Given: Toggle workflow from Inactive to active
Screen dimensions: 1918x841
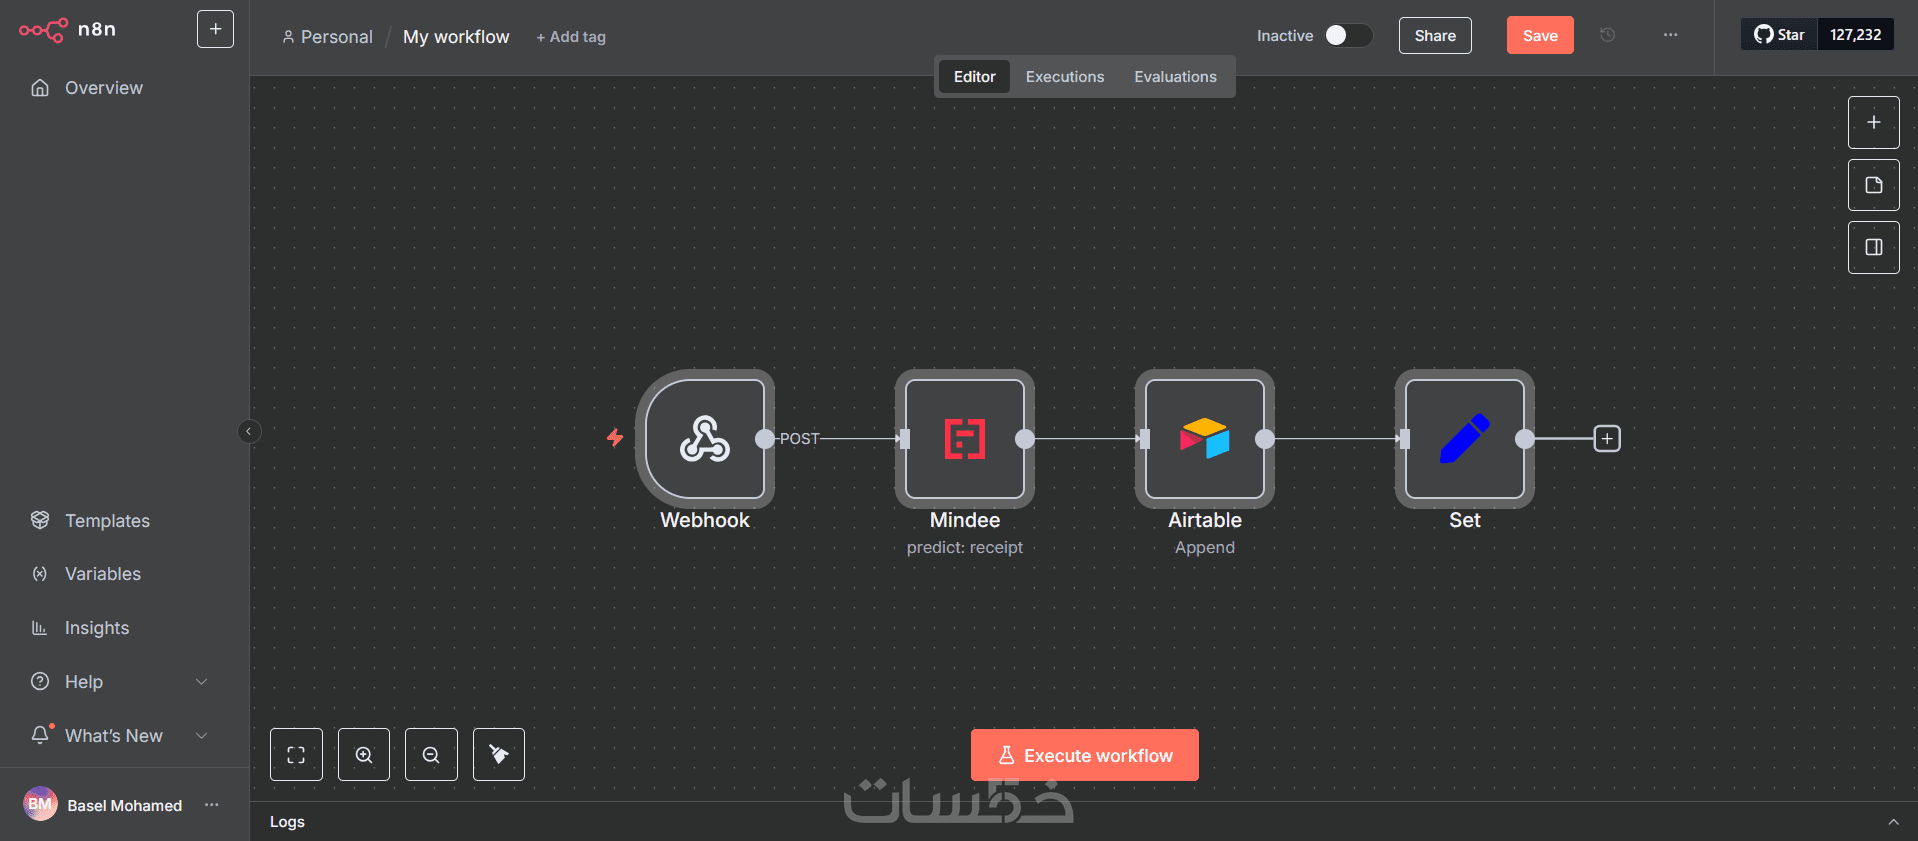Looking at the screenshot, I should tap(1347, 35).
